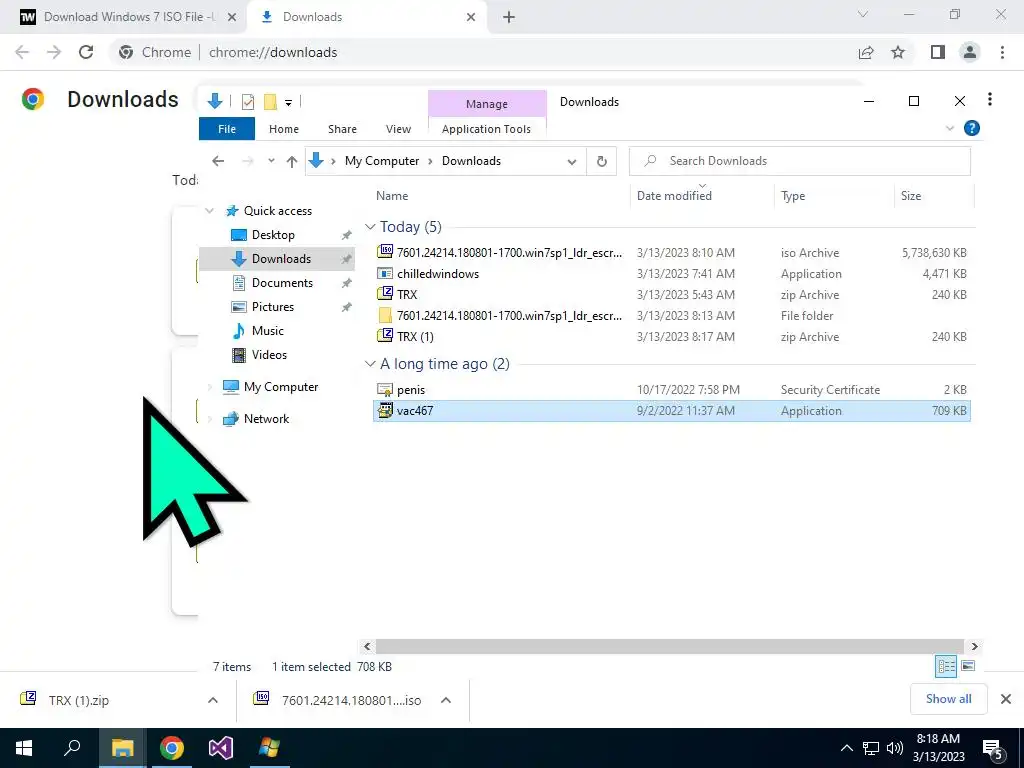This screenshot has width=1024, height=768.
Task: Click the horizontal scrollbar track
Action: pos(669,647)
